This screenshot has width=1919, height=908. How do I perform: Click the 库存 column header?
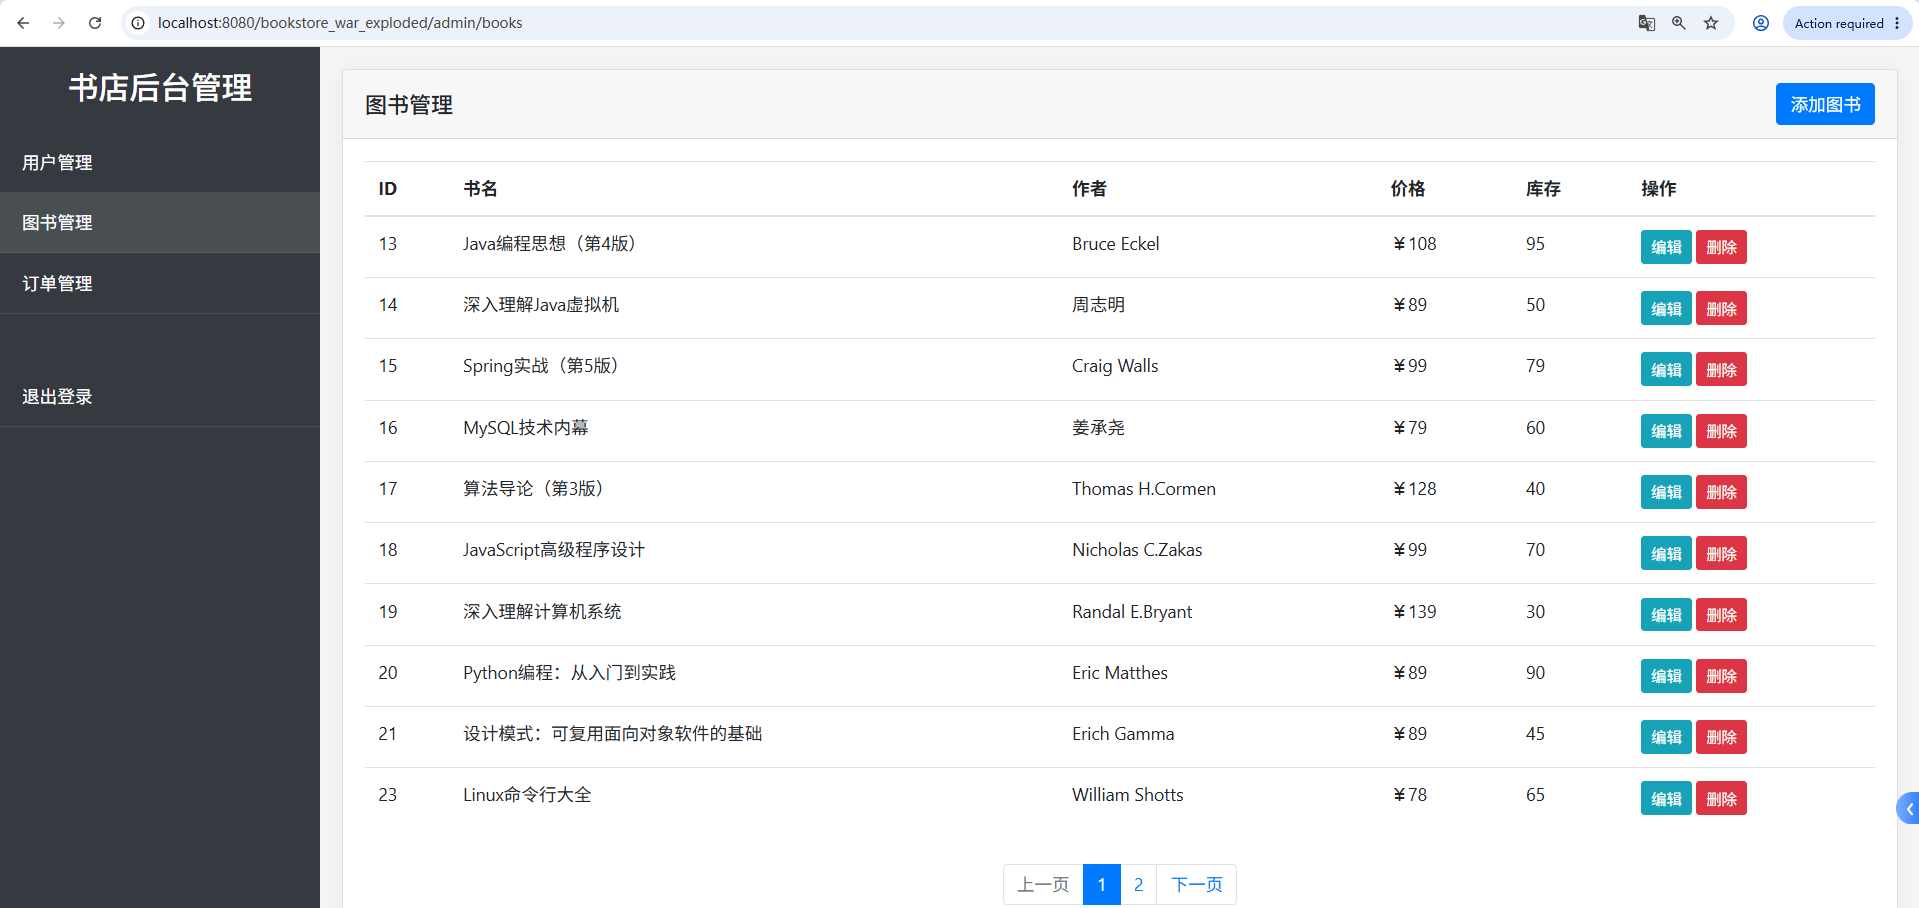tap(1543, 189)
